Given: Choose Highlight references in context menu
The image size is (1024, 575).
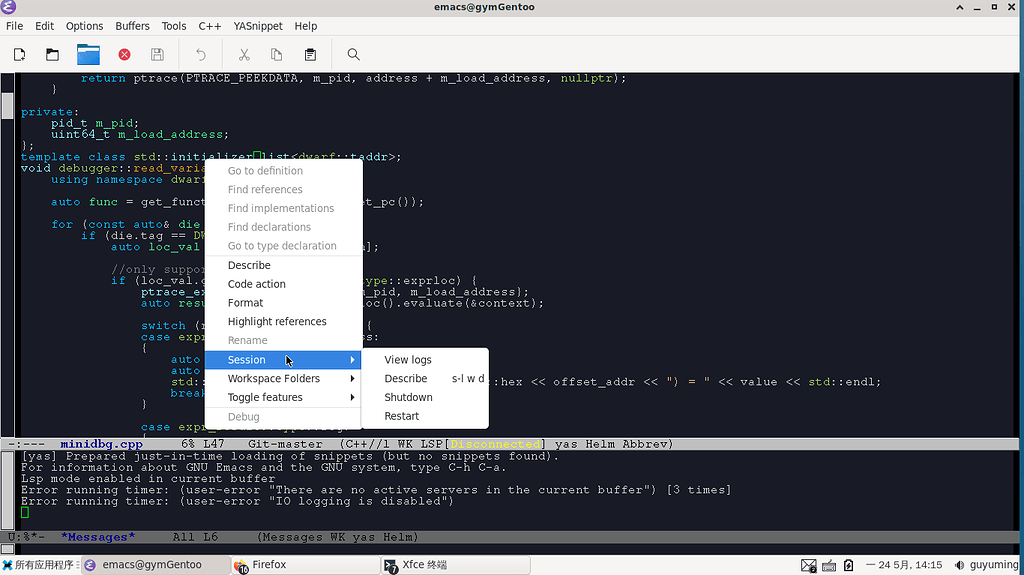Looking at the screenshot, I should pyautogui.click(x=283, y=321).
